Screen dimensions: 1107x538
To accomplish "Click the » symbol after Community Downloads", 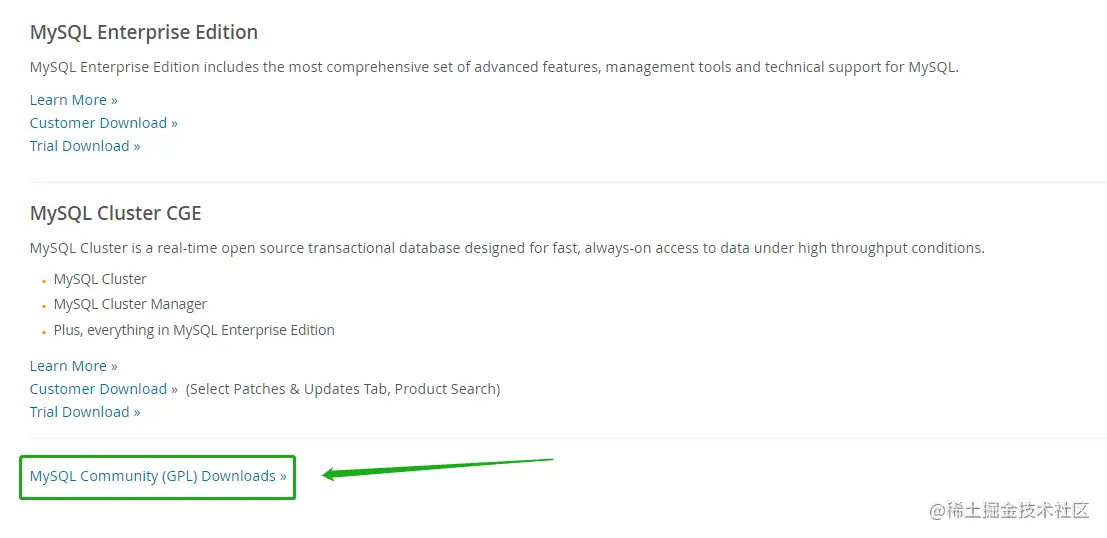I will (x=283, y=477).
